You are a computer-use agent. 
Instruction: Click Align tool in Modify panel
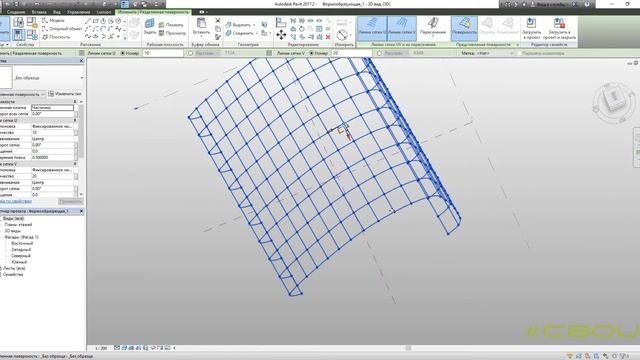tap(281, 22)
